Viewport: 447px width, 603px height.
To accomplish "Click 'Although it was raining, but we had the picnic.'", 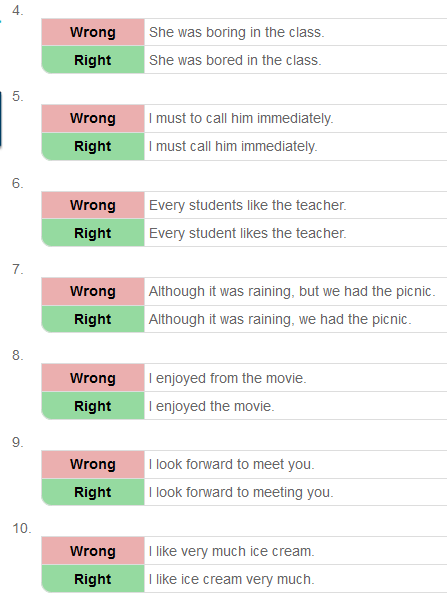I will tap(292, 292).
